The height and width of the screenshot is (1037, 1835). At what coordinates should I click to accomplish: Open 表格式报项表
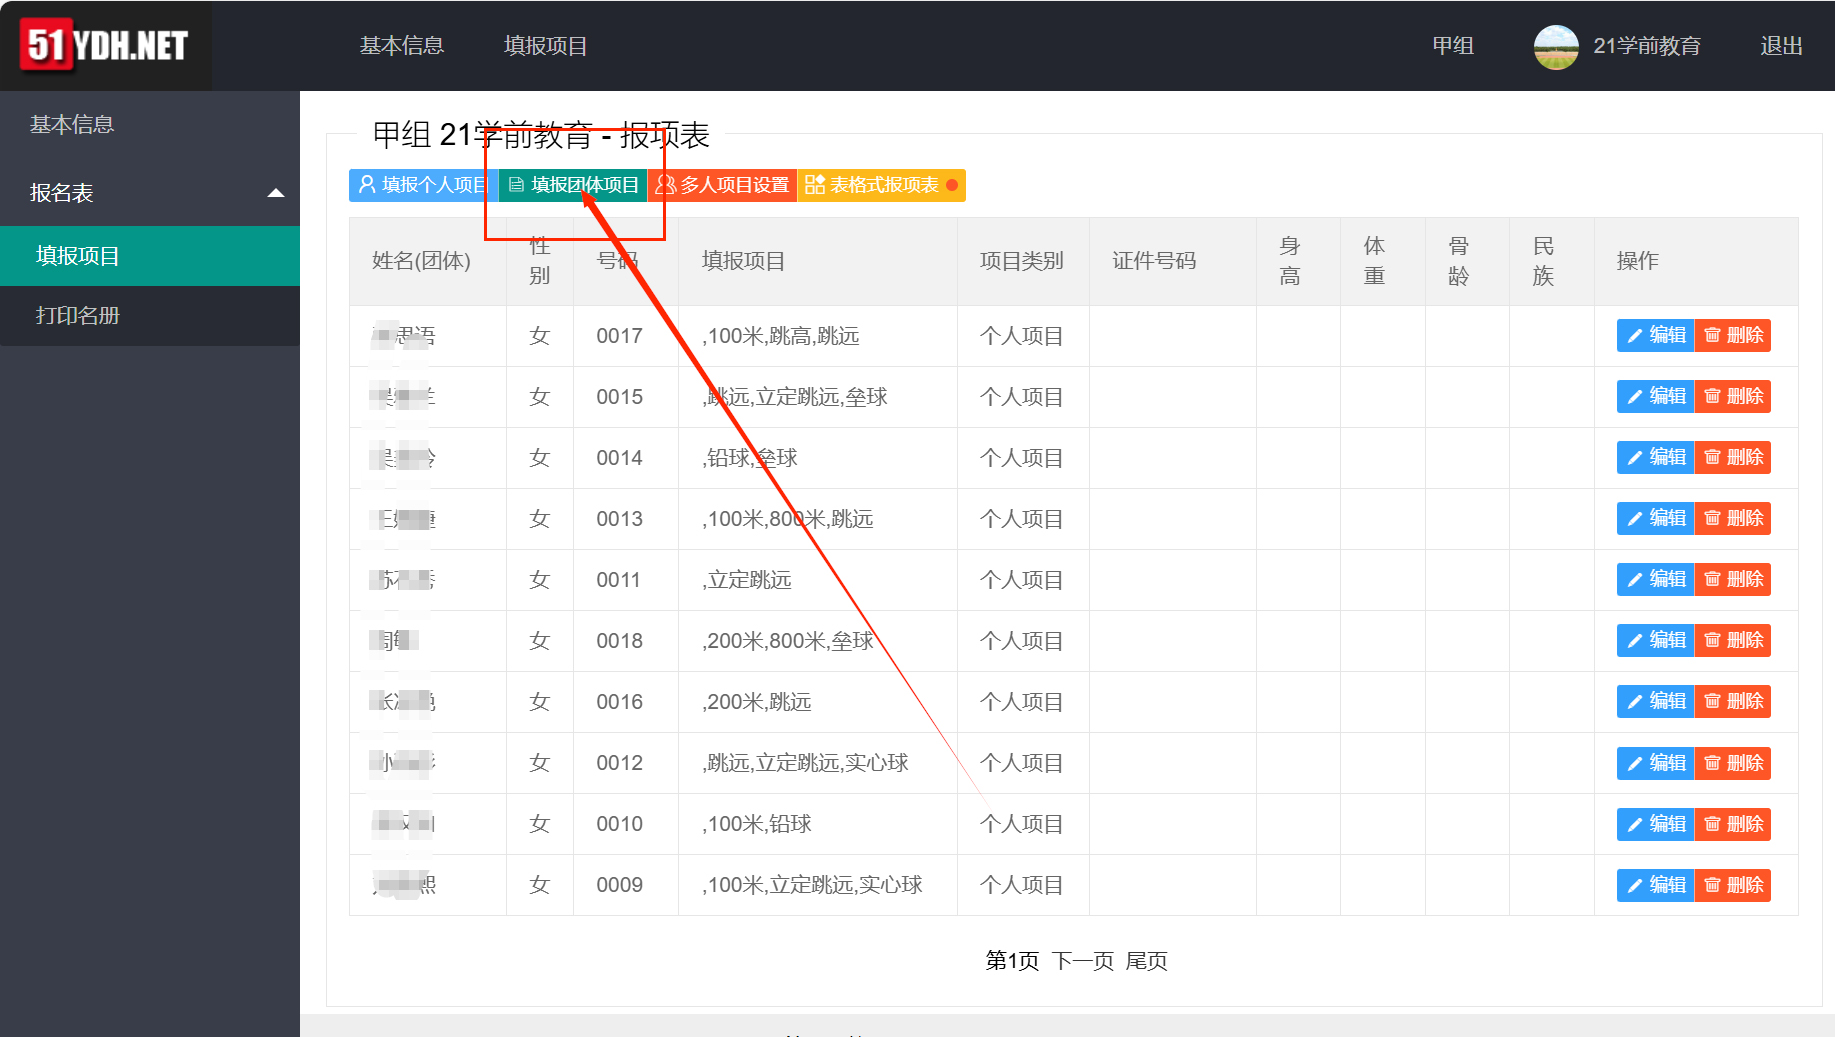(x=881, y=185)
